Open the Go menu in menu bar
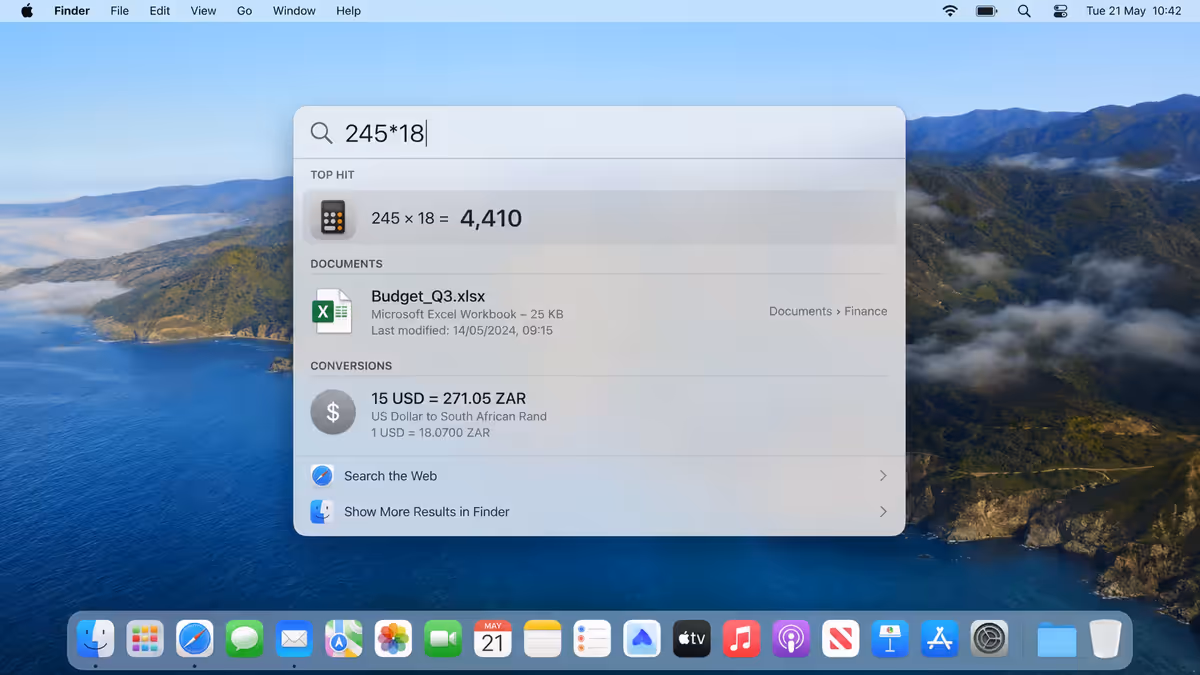The image size is (1200, 675). [245, 11]
